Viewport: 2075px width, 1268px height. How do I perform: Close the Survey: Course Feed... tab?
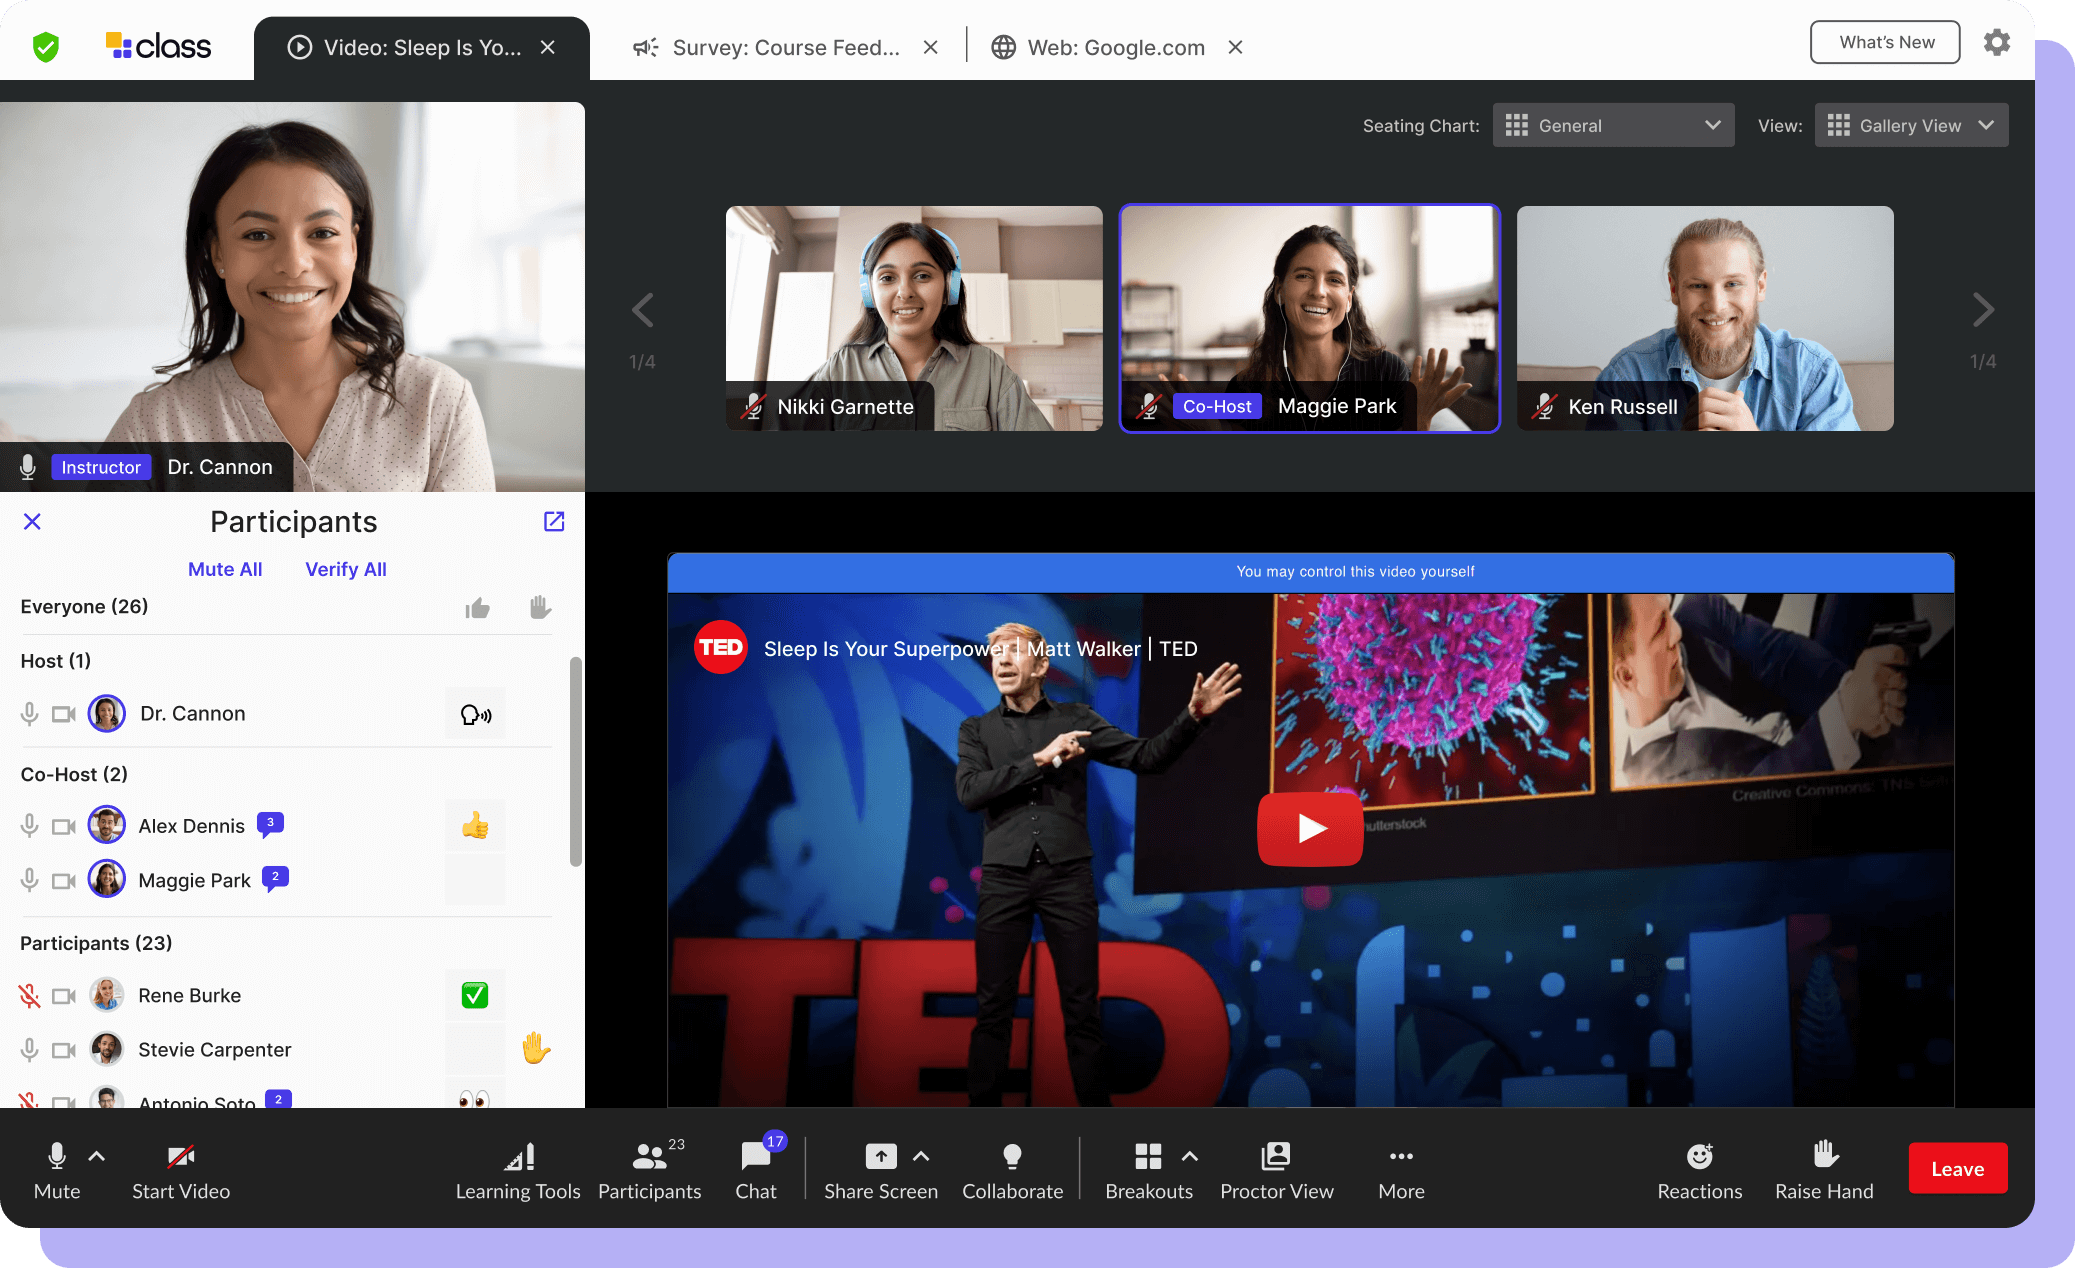coord(930,47)
